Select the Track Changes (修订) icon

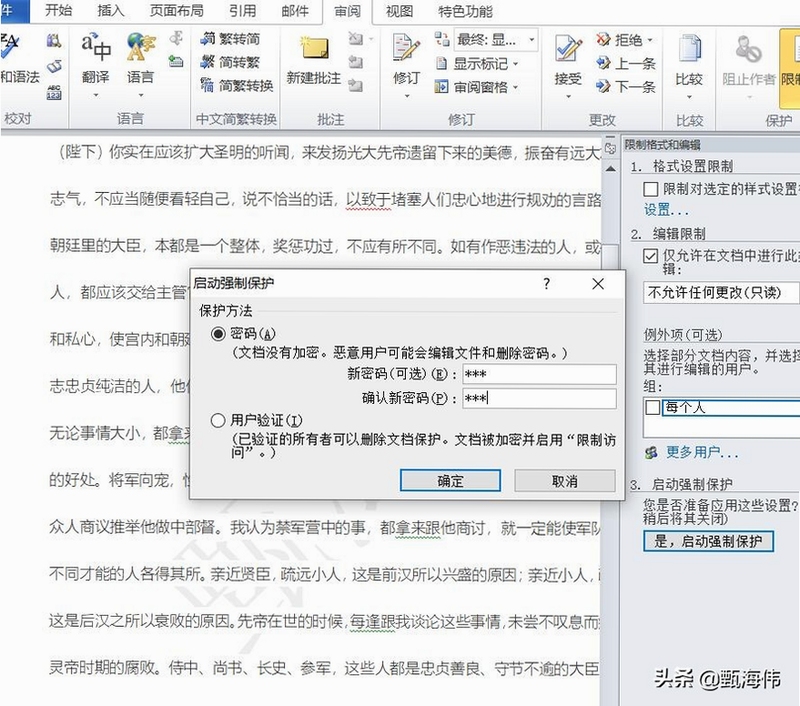(406, 48)
